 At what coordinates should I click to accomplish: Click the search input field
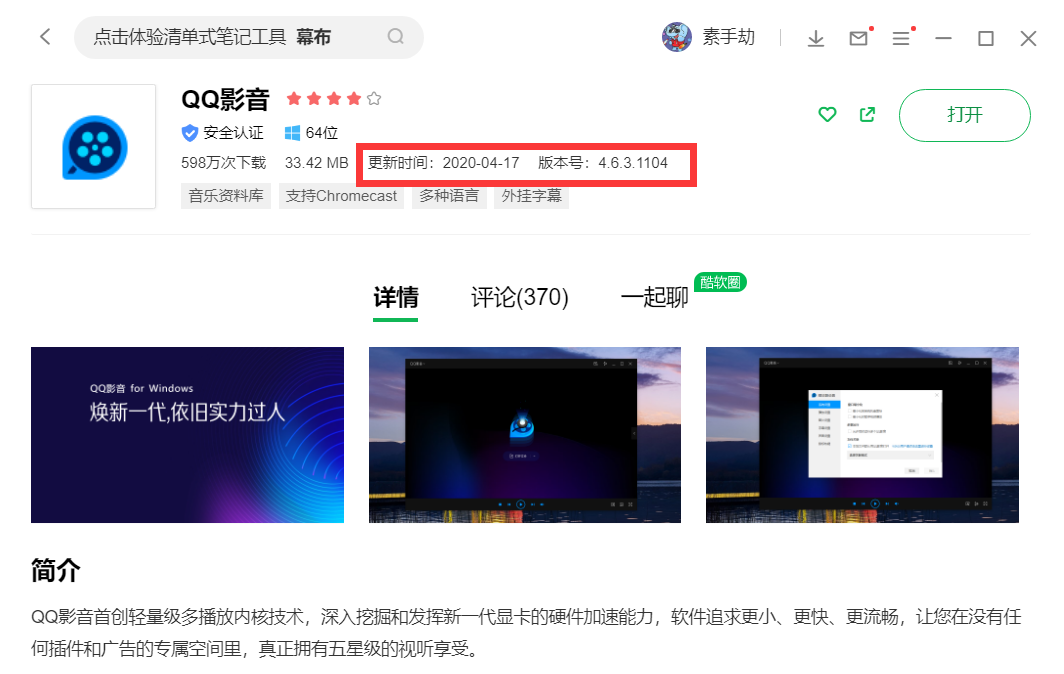tap(230, 37)
